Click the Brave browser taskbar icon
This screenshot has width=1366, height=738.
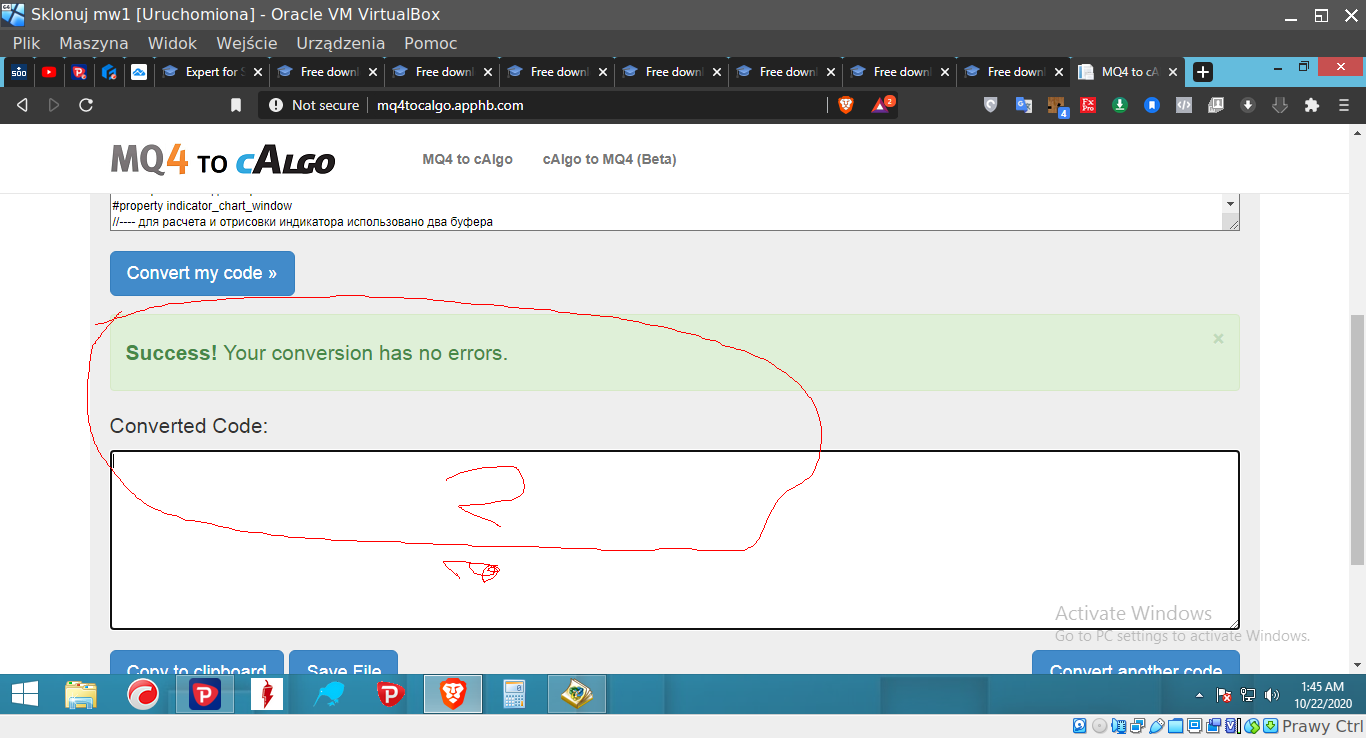[453, 694]
